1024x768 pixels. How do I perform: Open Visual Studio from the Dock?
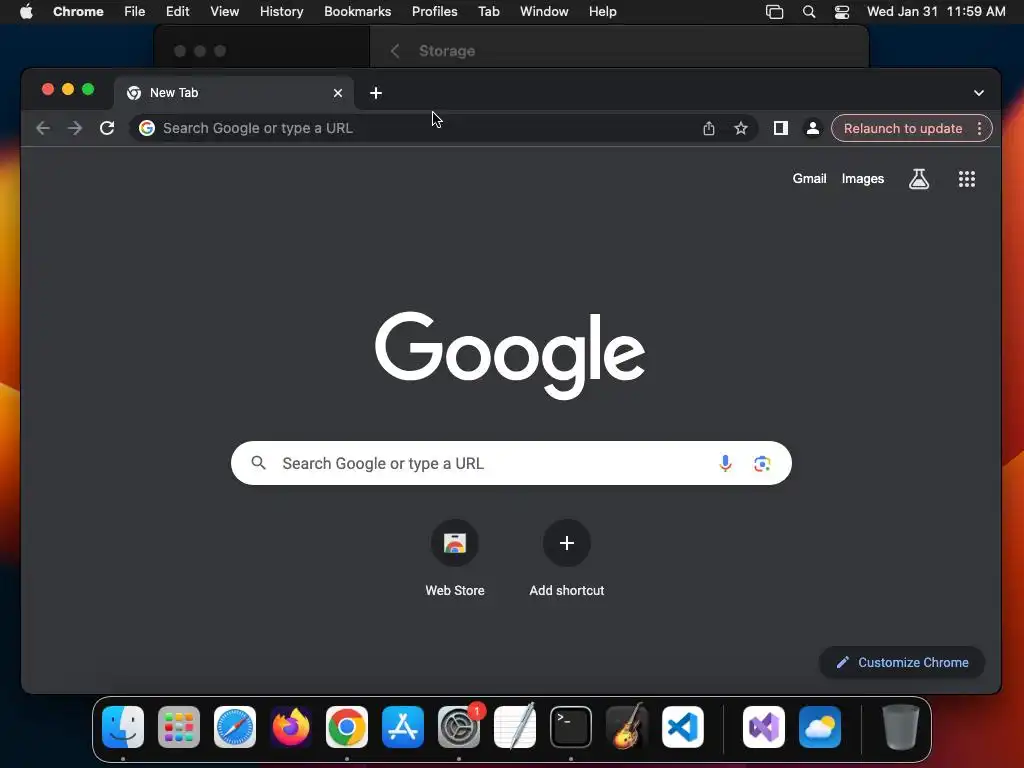pyautogui.click(x=763, y=727)
